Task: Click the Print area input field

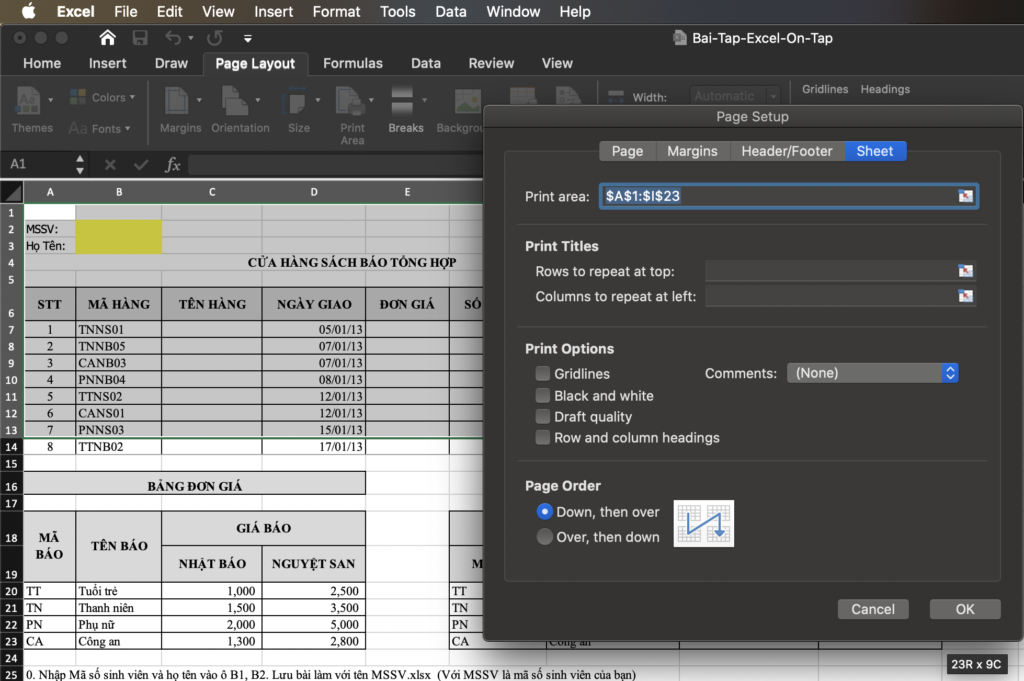Action: click(x=788, y=196)
